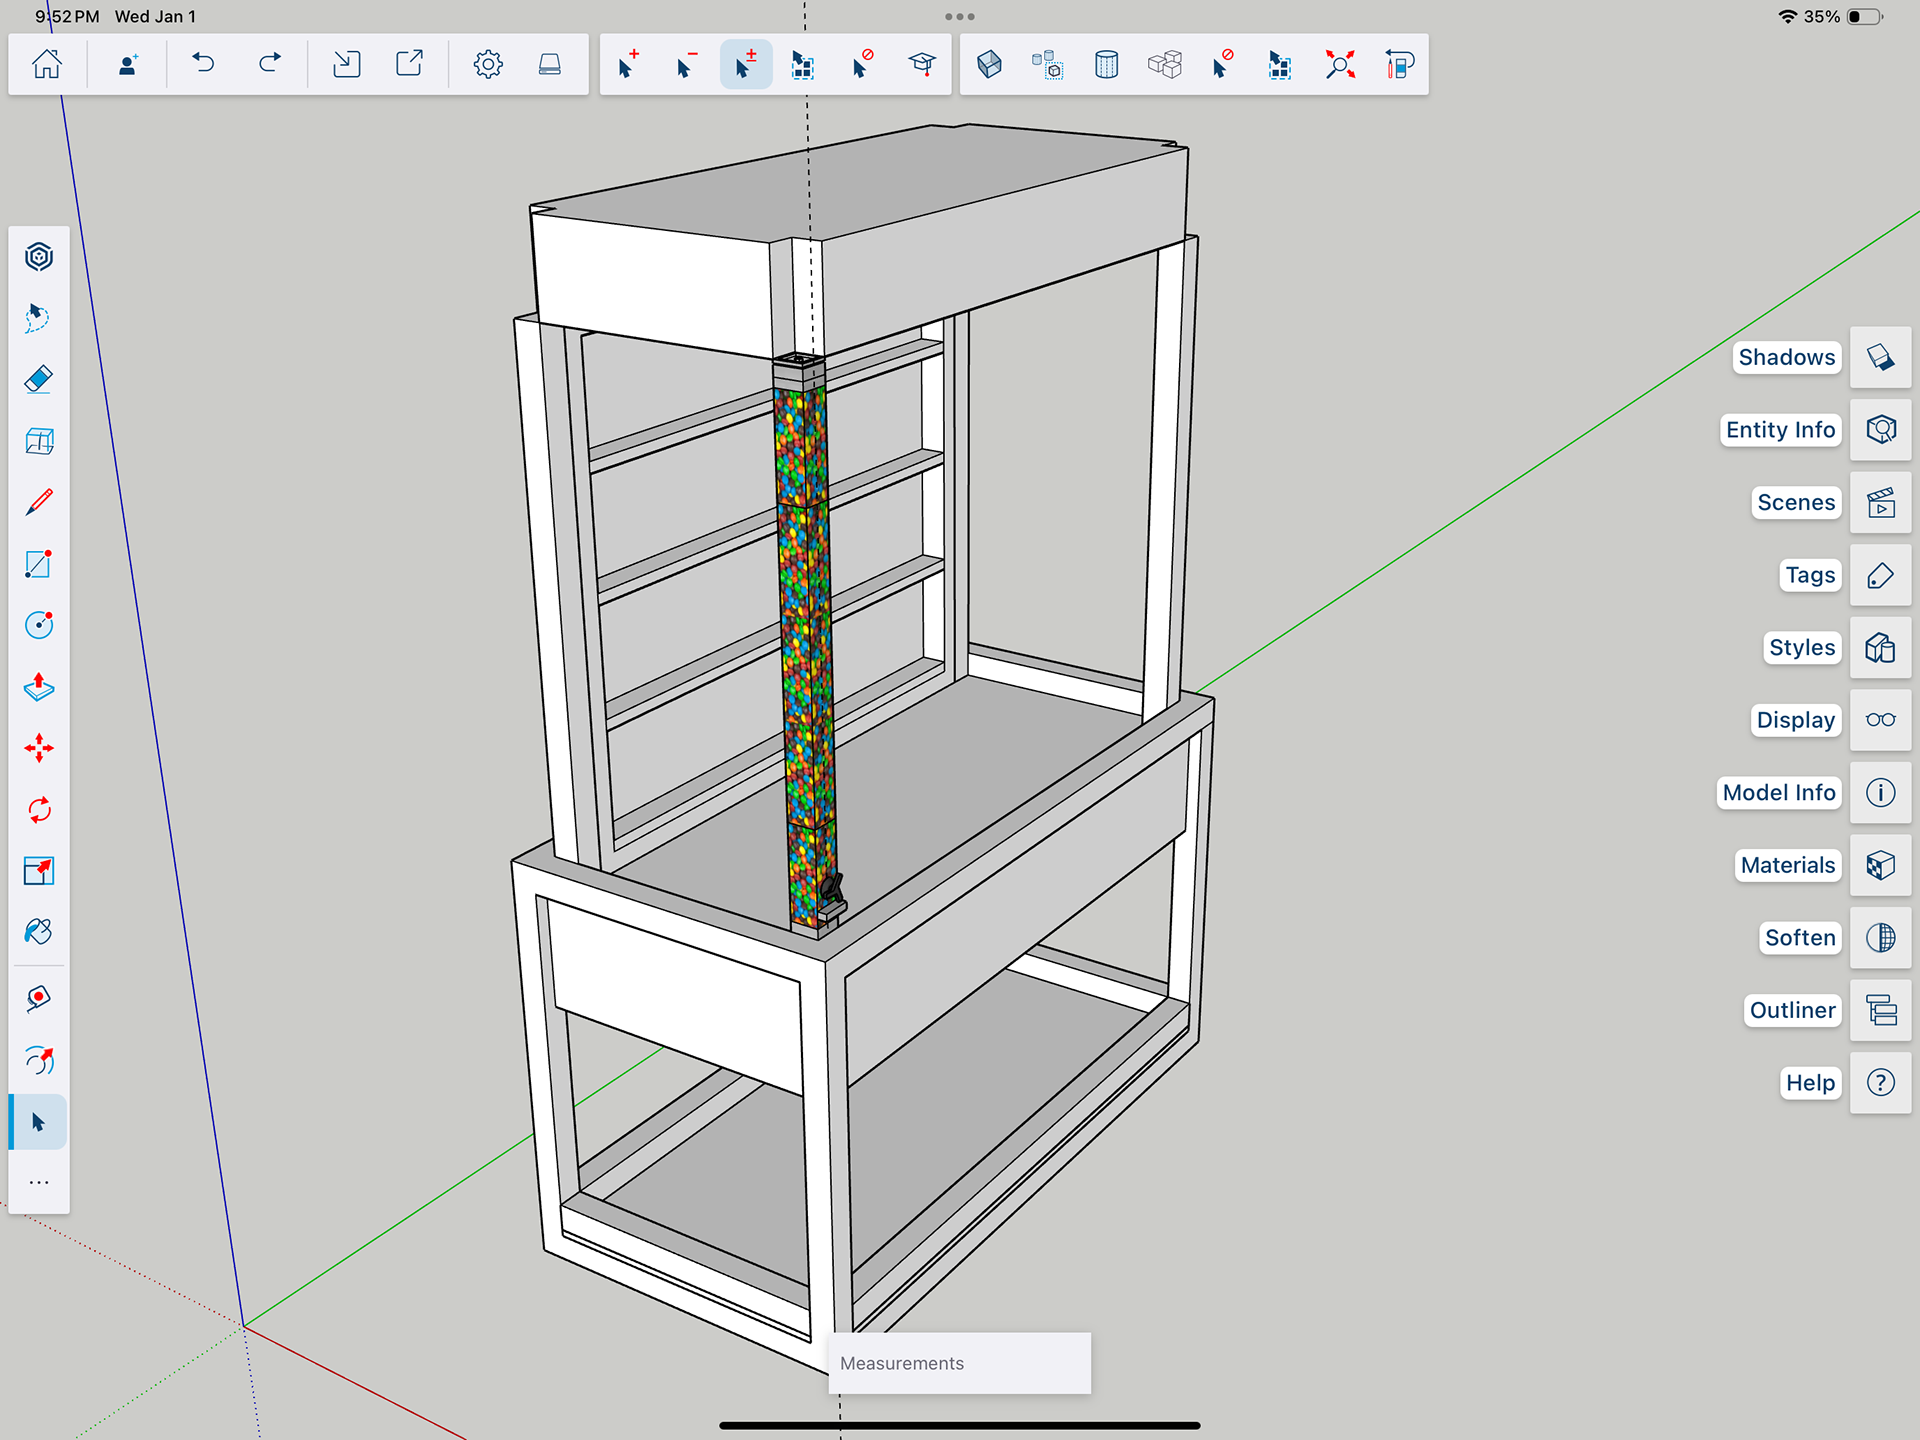Open the Materials panel
1920x1440 pixels.
(x=1880, y=865)
